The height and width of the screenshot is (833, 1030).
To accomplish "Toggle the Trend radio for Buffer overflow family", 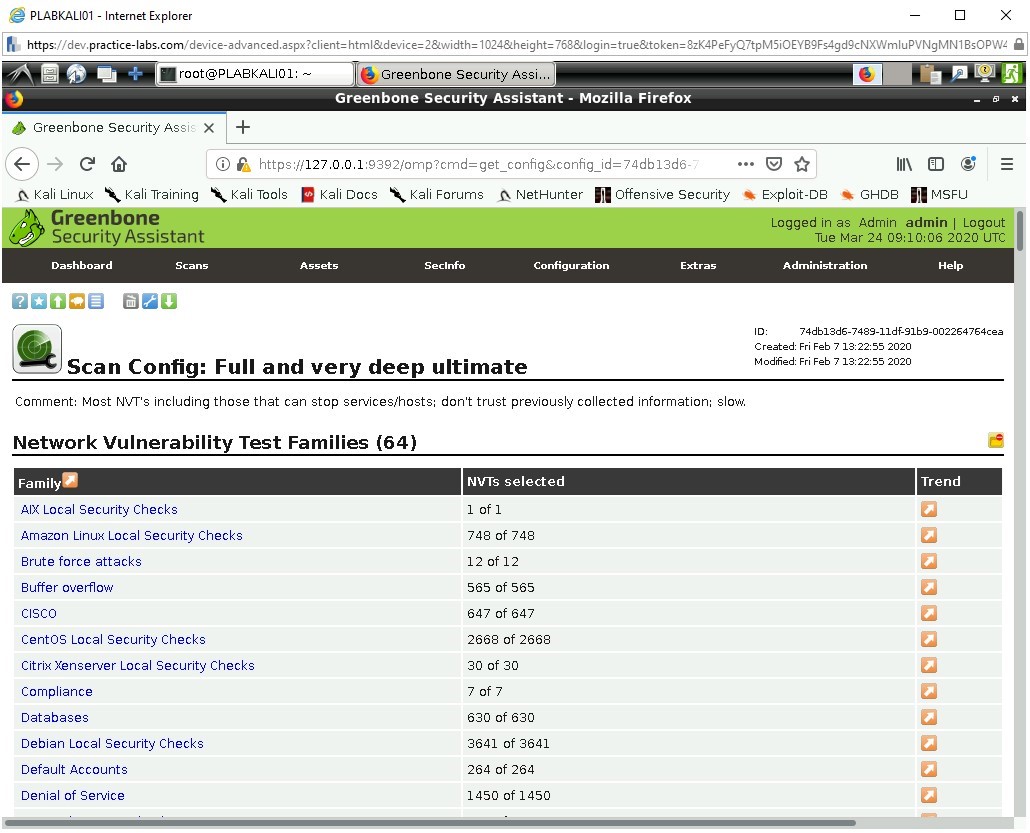I will pos(928,587).
